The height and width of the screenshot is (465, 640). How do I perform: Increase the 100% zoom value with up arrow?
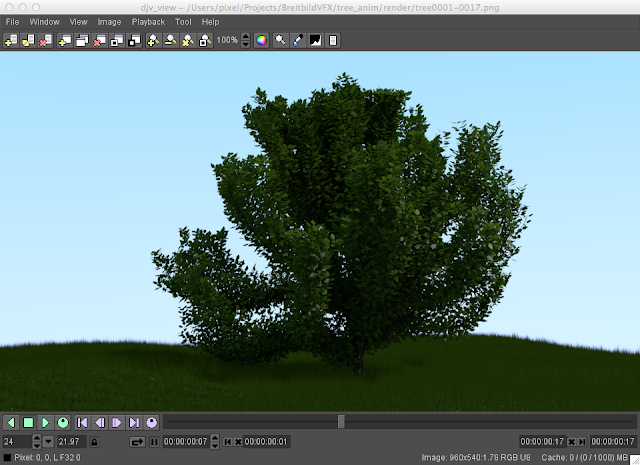coord(245,37)
